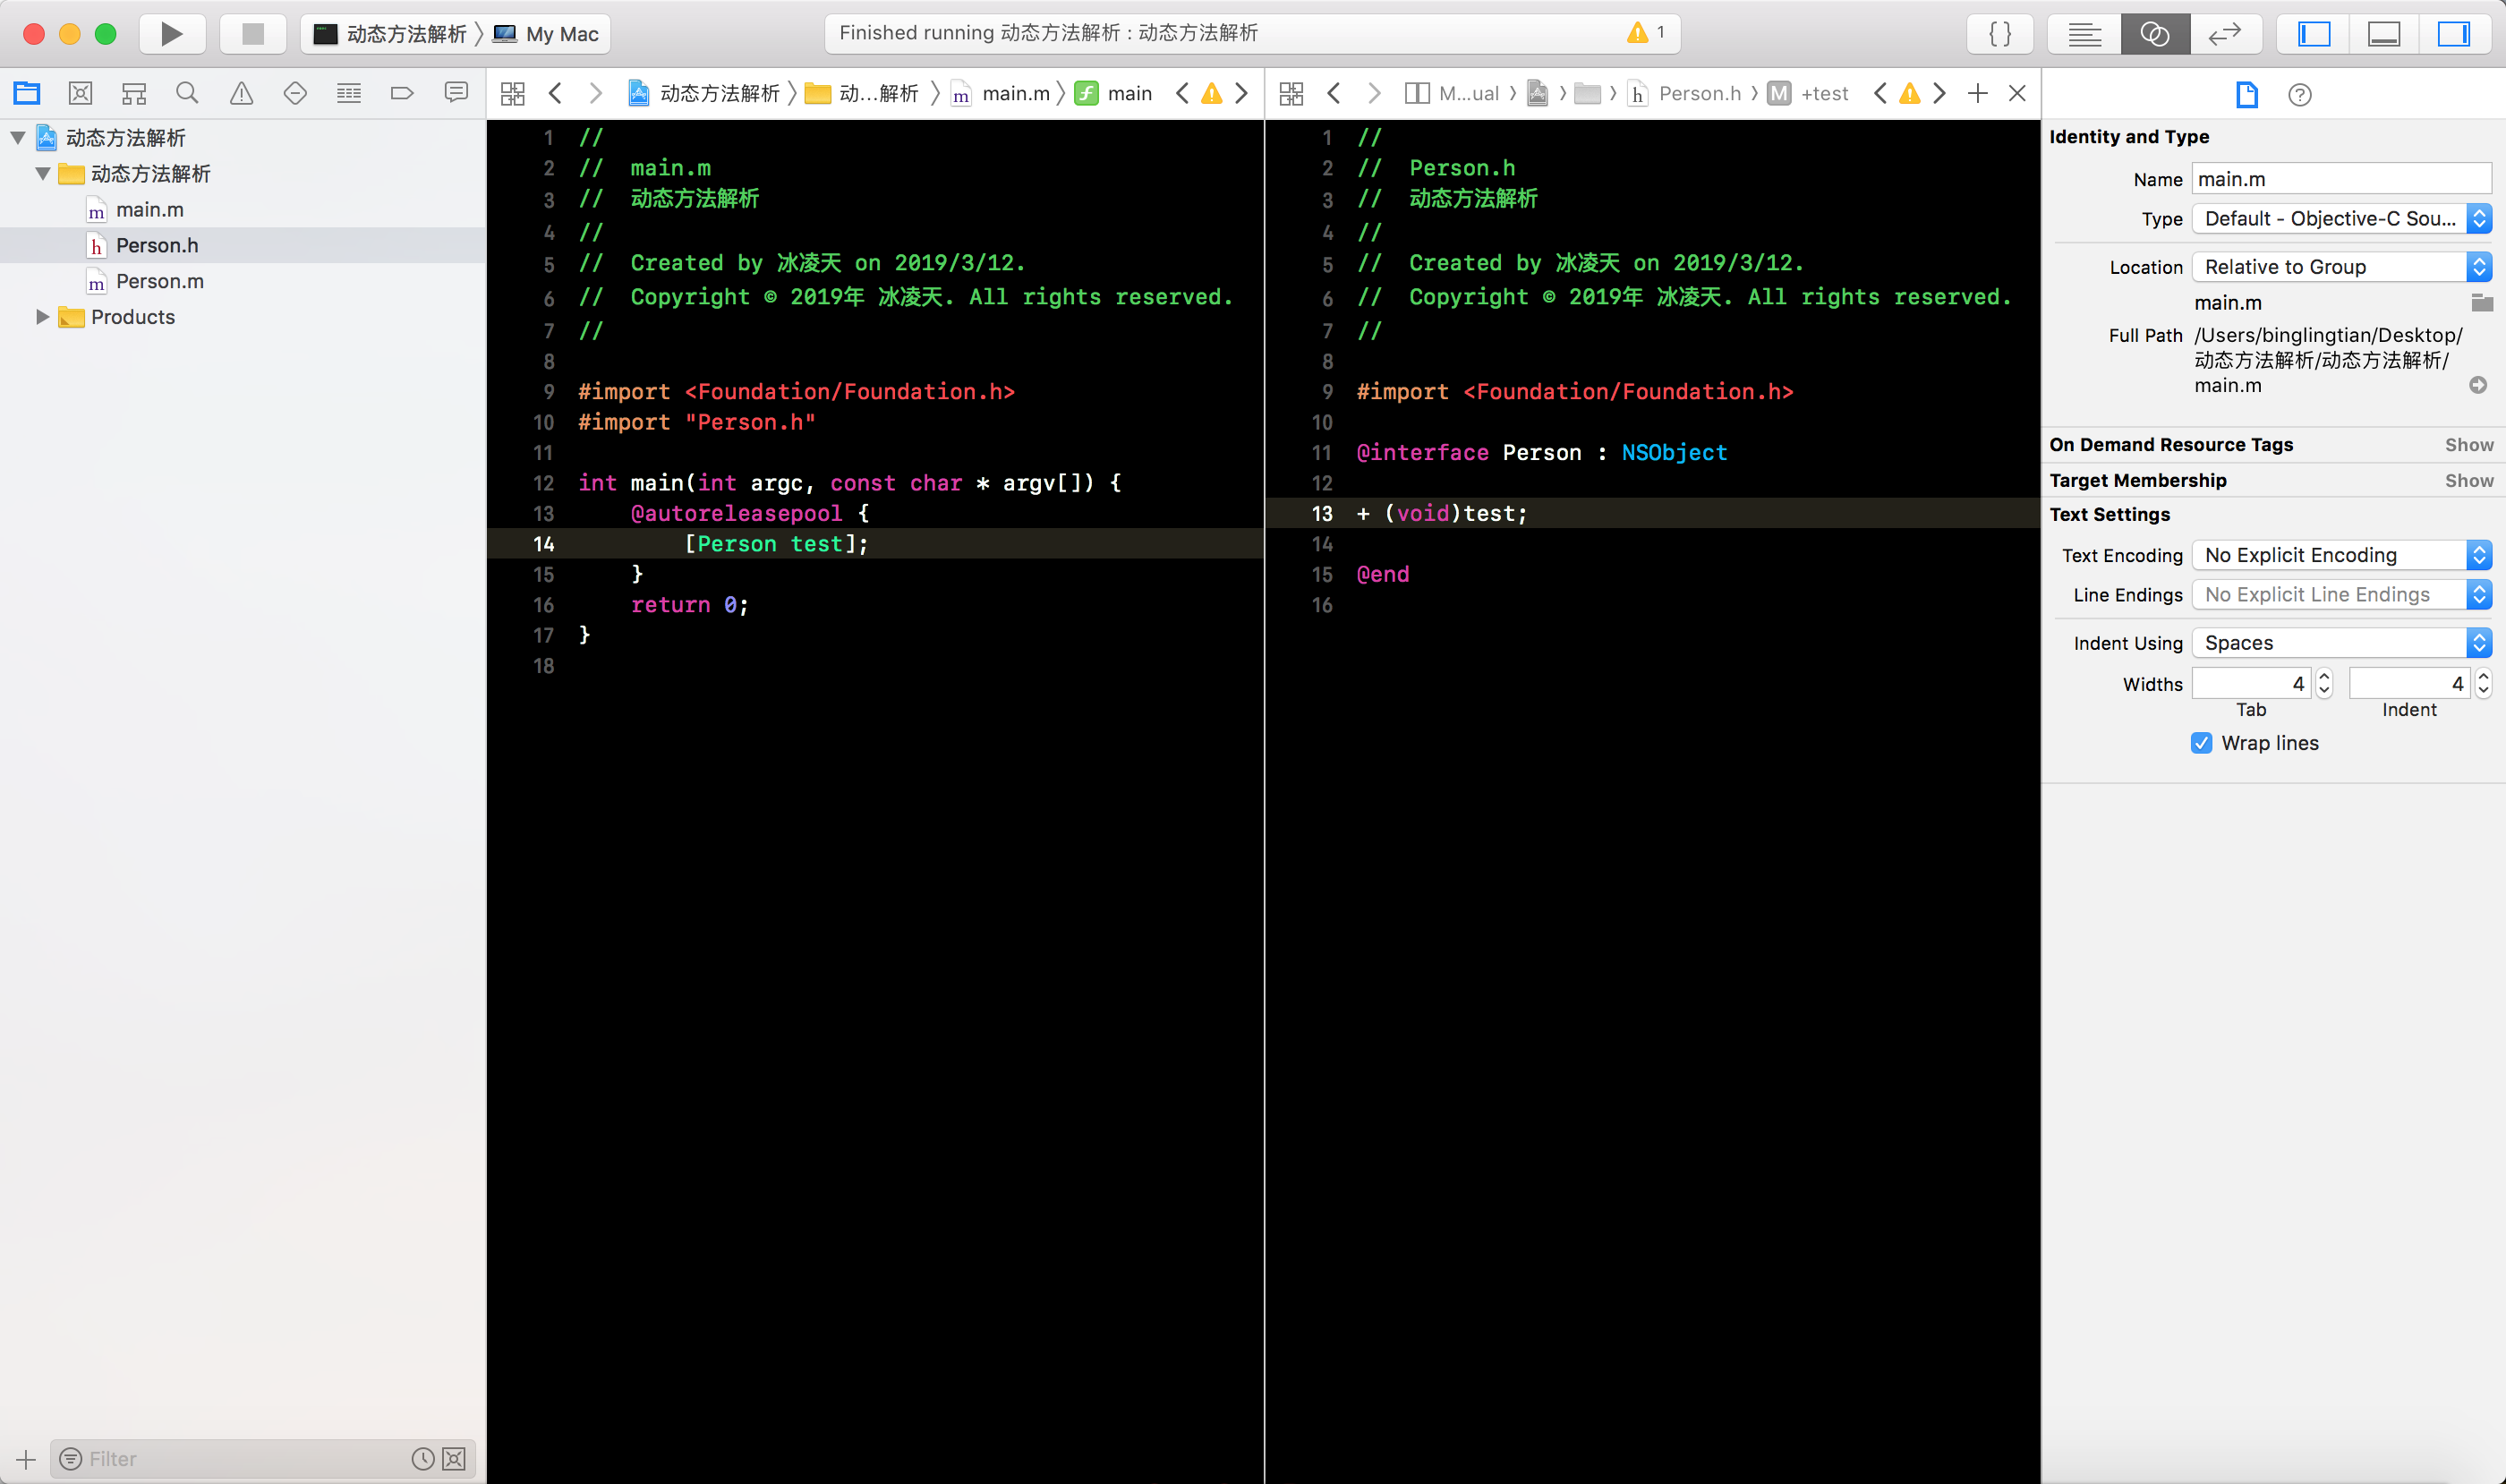Click the Name text field in inspector

(x=2340, y=179)
